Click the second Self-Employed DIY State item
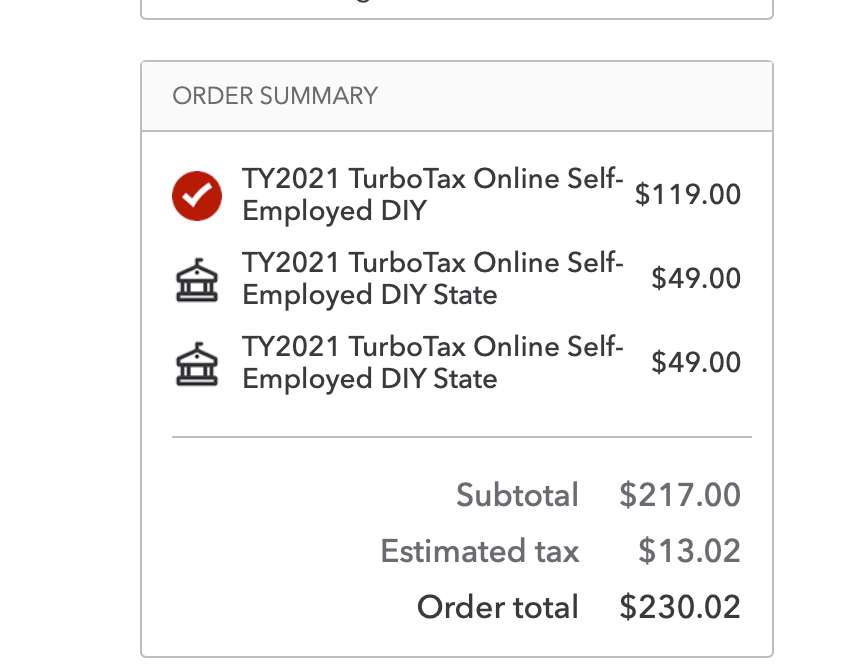866x672 pixels. coord(432,363)
